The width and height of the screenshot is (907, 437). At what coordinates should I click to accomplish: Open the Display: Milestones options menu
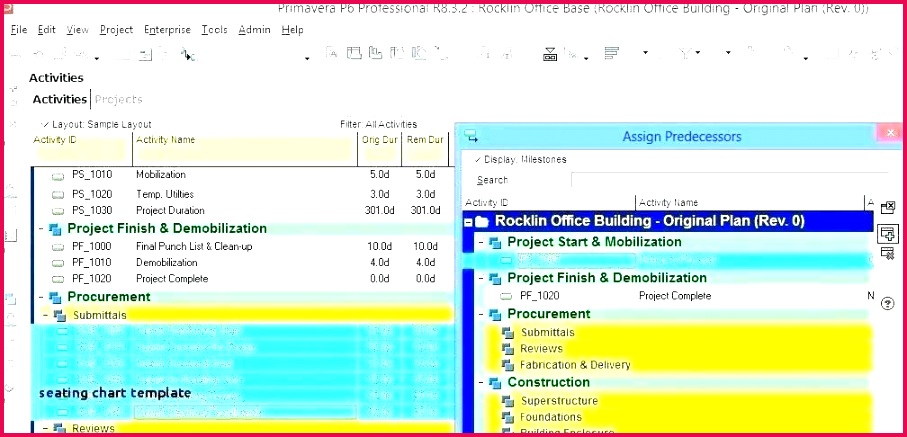coord(519,159)
